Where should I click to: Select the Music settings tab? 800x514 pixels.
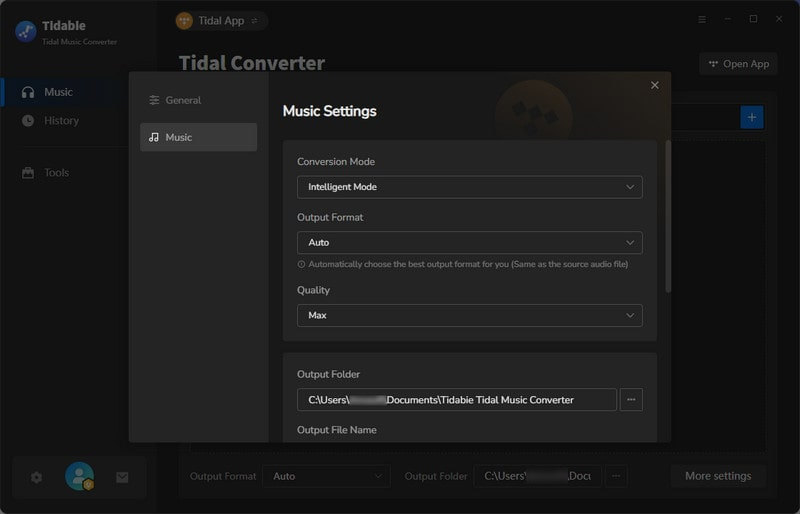[198, 137]
